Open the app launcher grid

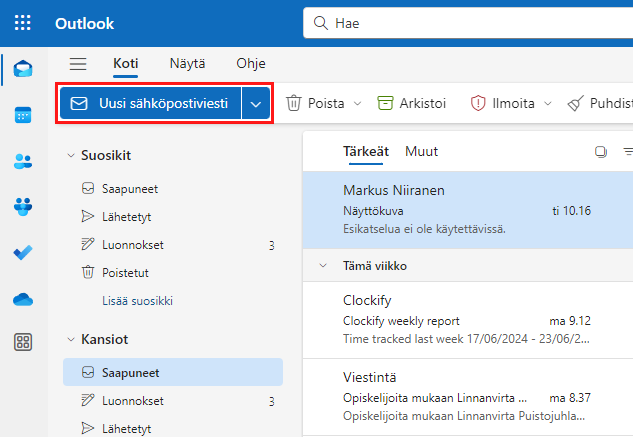(23, 23)
